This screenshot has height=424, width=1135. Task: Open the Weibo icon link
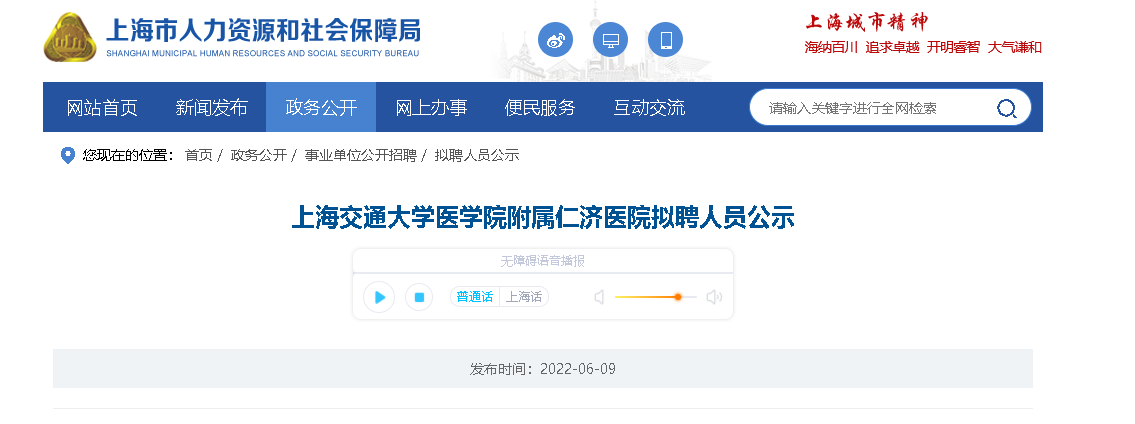tap(555, 40)
